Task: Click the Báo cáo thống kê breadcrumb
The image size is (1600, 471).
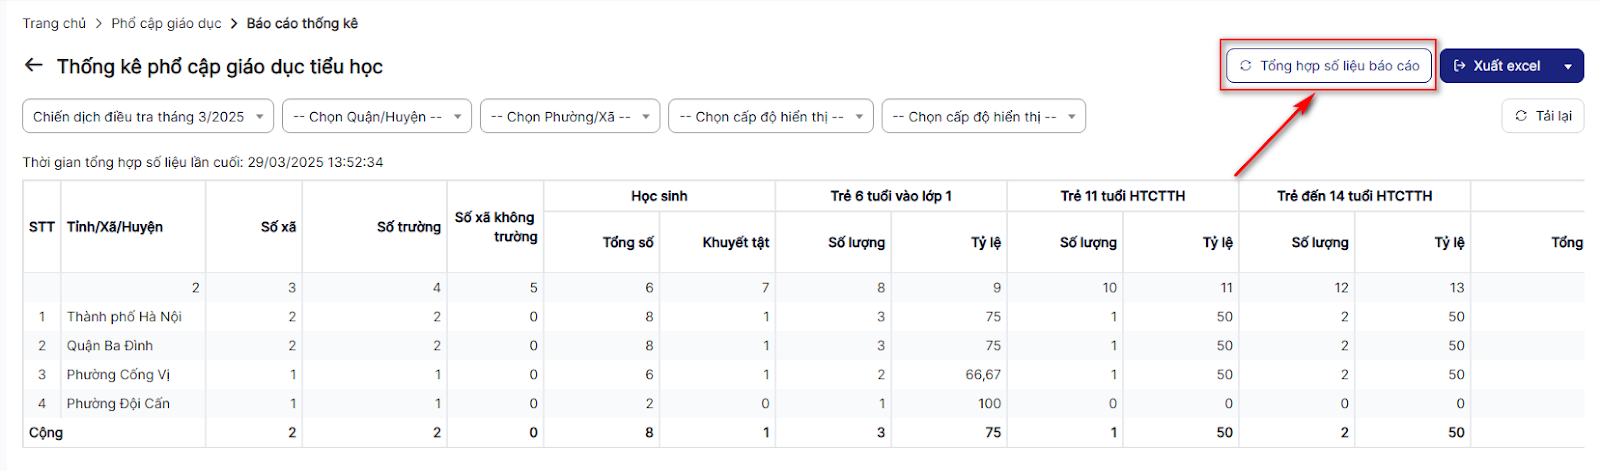Action: 302,23
